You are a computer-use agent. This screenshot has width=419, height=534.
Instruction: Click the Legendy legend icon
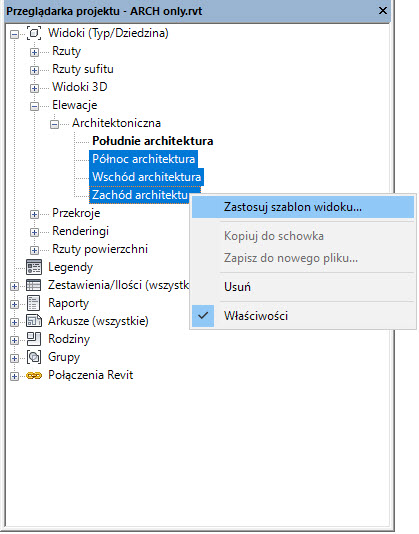34,267
